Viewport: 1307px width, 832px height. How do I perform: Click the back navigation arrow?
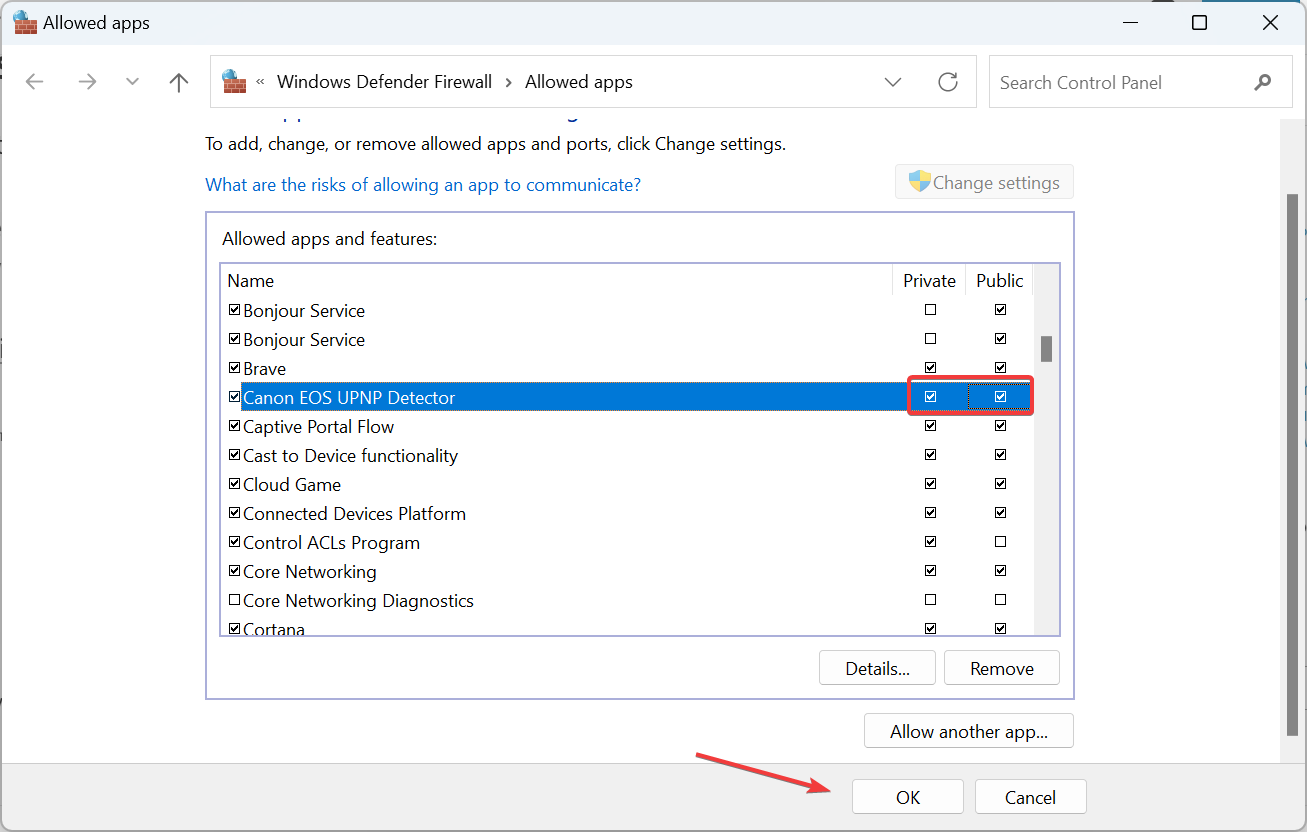click(x=35, y=82)
